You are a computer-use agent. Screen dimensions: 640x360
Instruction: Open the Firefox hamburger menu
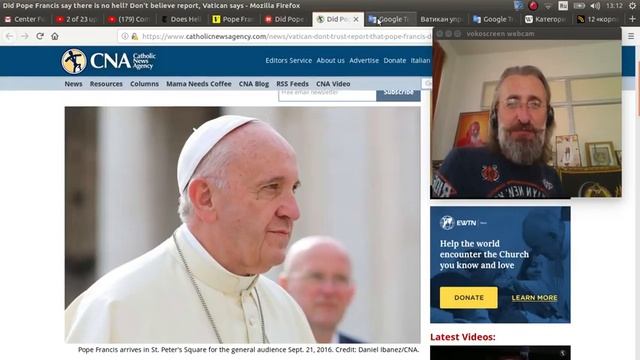[x=631, y=36]
